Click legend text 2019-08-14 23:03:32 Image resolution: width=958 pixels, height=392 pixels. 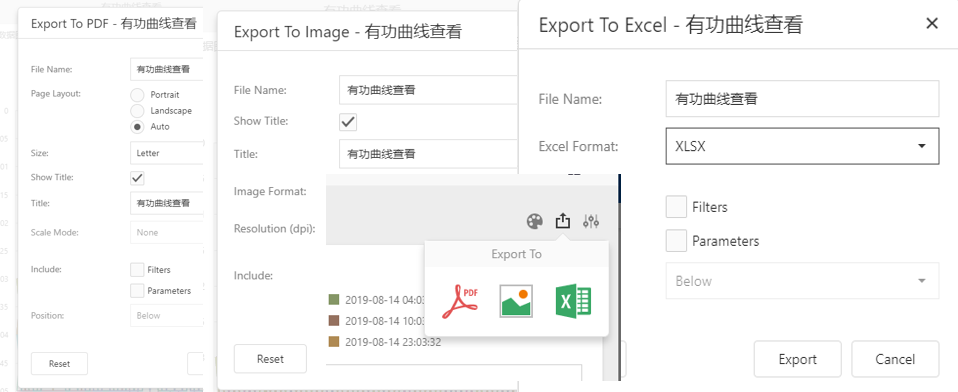coord(393,342)
